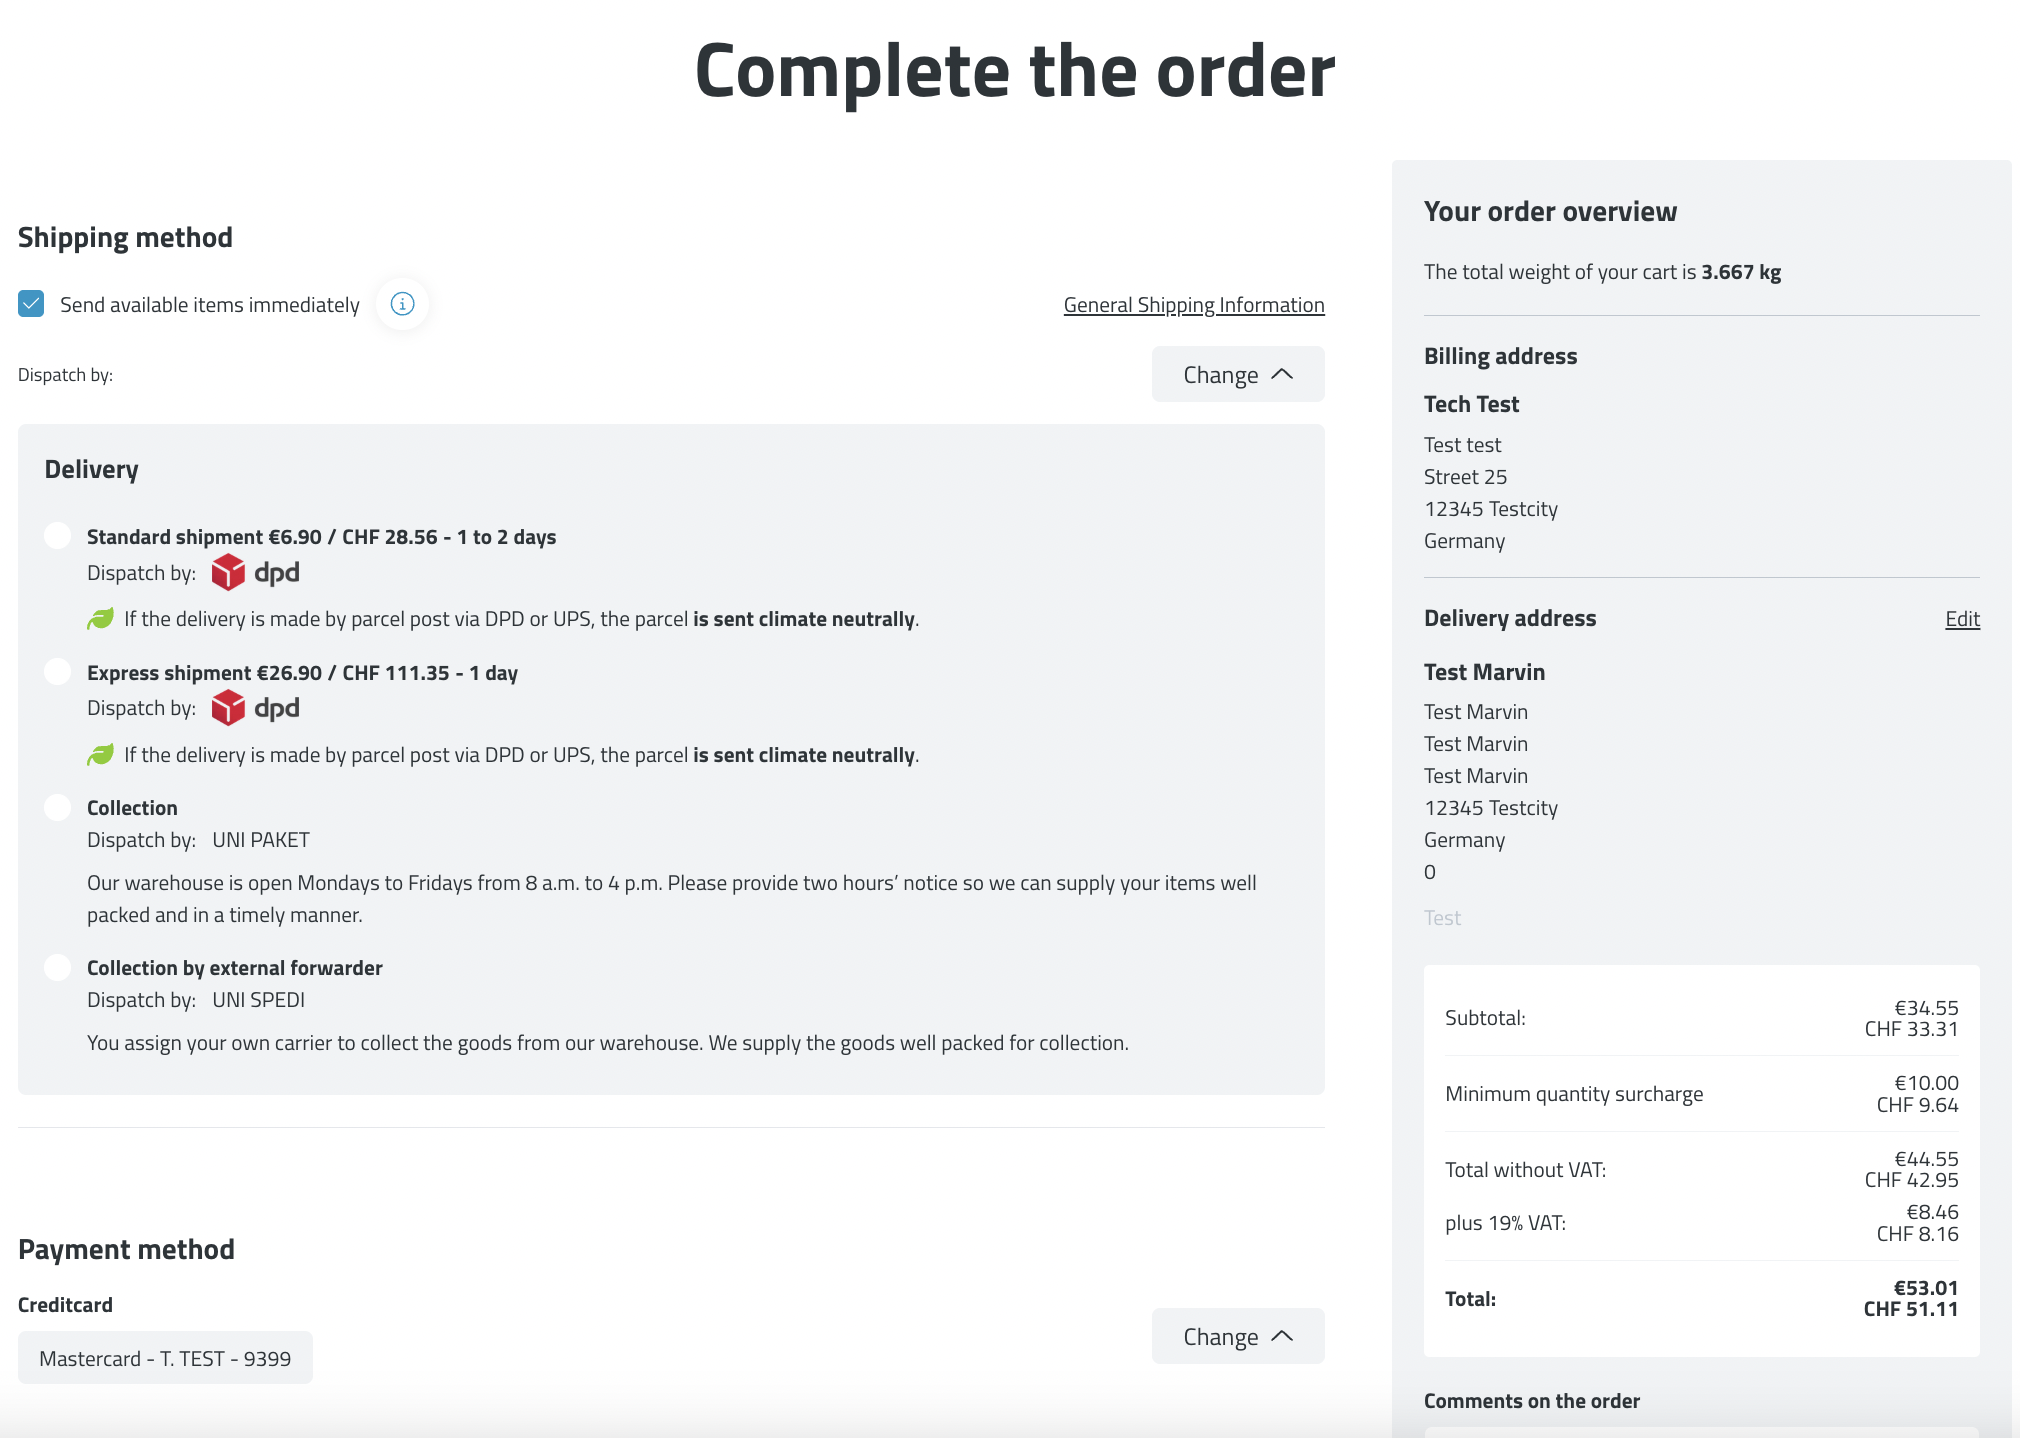Click the green leaf icon for Standard shipment
This screenshot has width=2020, height=1438.
tap(100, 619)
